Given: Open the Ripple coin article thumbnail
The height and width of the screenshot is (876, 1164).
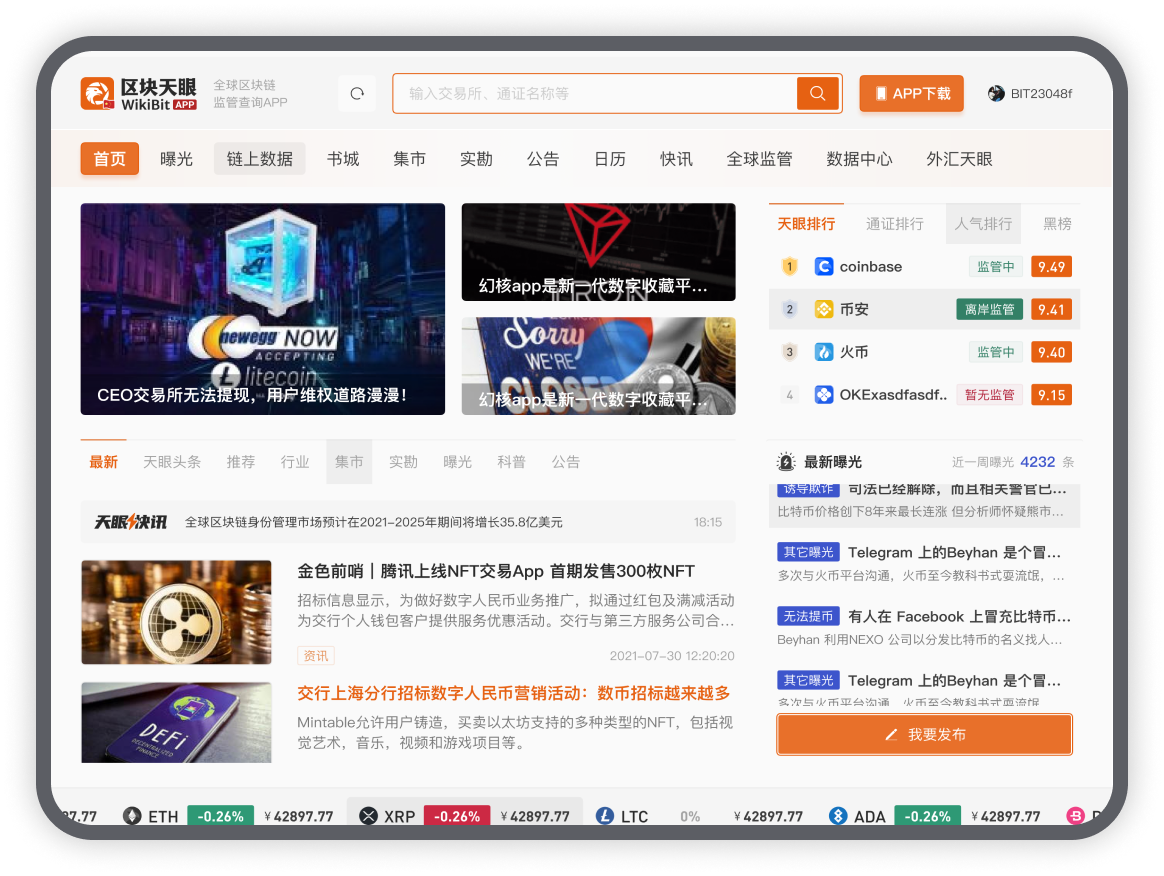Looking at the screenshot, I should click(x=177, y=612).
